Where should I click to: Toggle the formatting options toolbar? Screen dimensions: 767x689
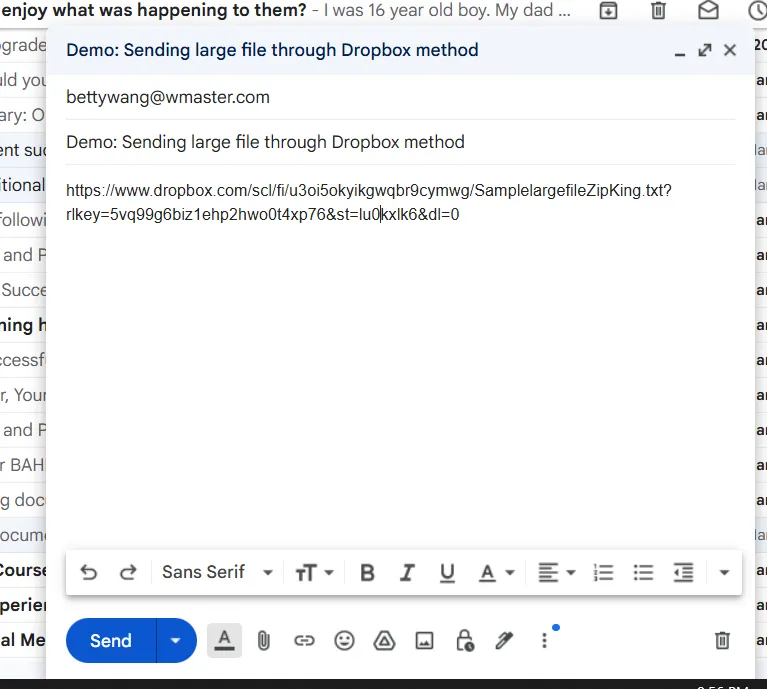pyautogui.click(x=225, y=640)
